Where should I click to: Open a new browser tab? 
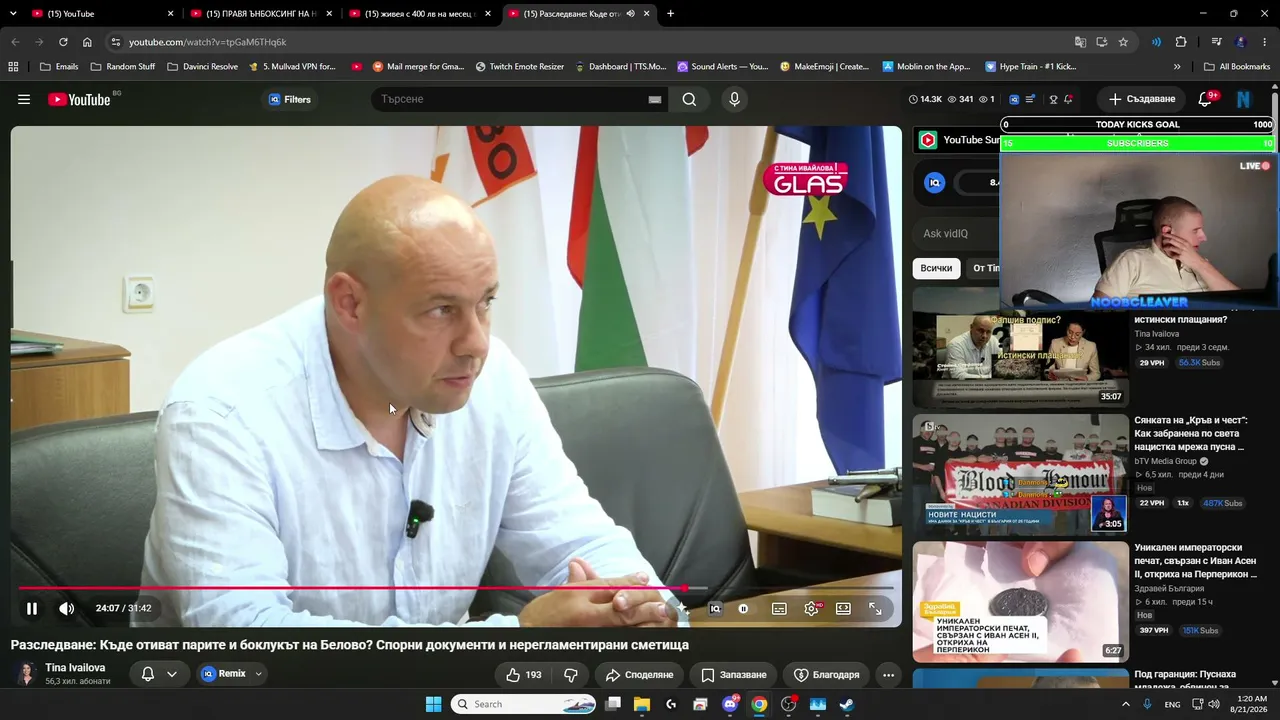670,14
